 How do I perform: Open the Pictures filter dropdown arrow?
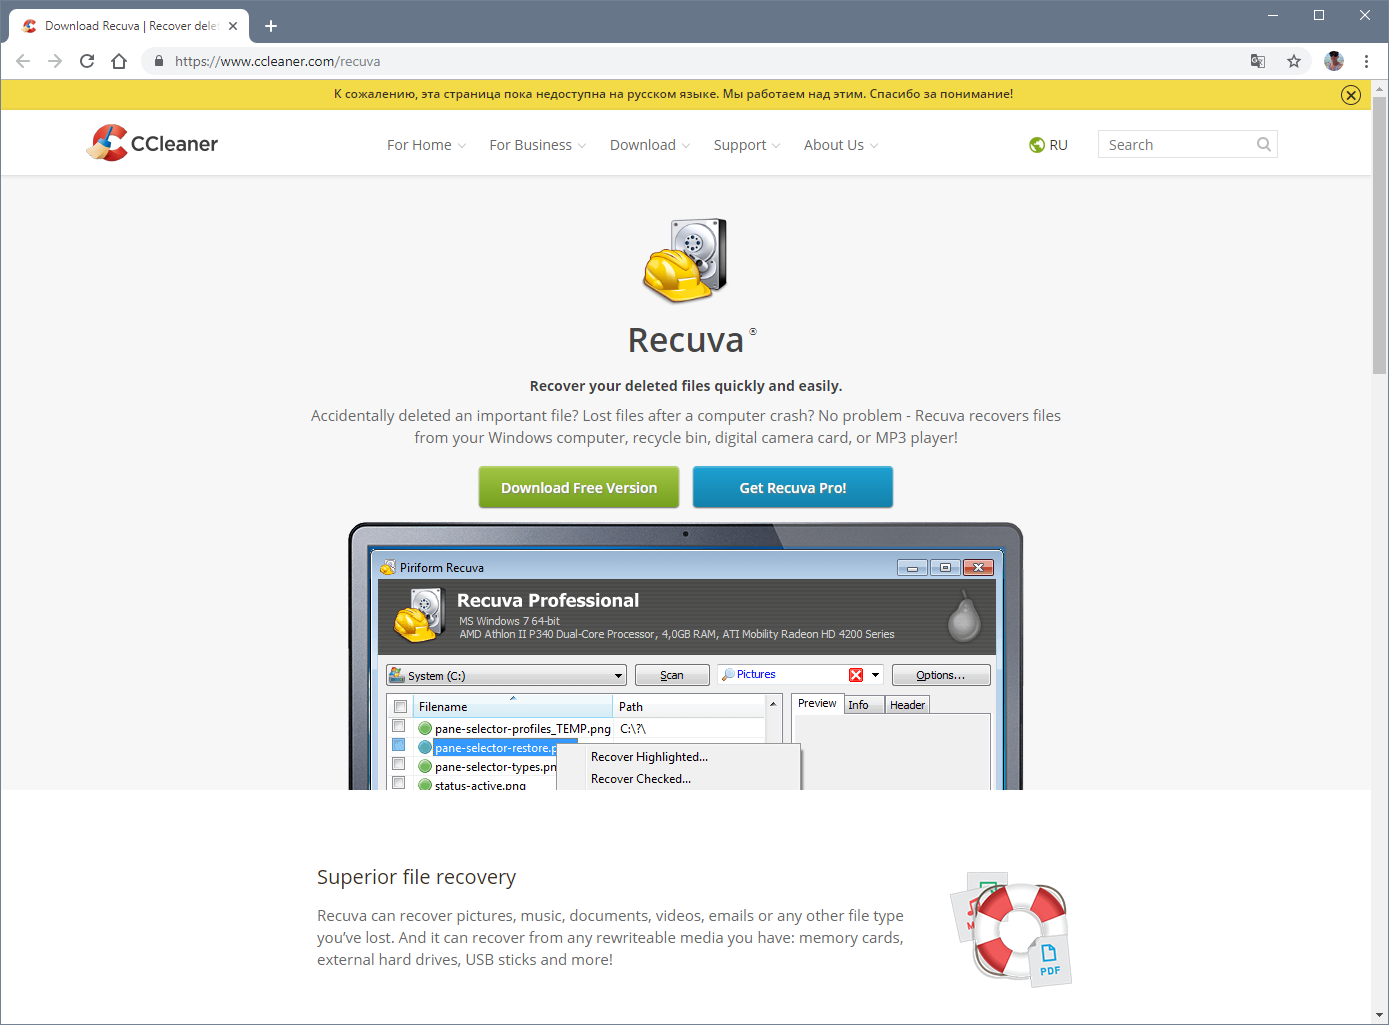[876, 675]
